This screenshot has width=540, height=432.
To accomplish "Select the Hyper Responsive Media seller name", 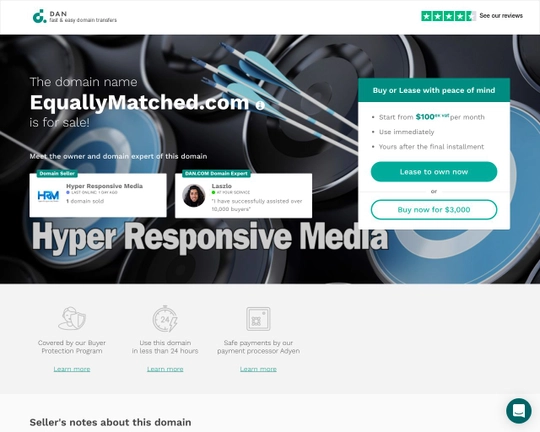I will pyautogui.click(x=104, y=186).
